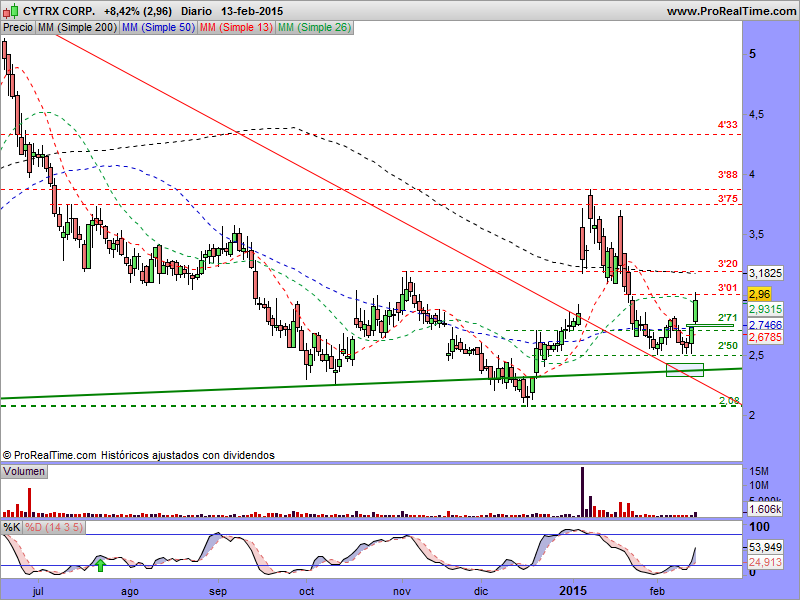Open the MM (Simple 50) indicator label
The width and height of the screenshot is (800, 600).
158,28
